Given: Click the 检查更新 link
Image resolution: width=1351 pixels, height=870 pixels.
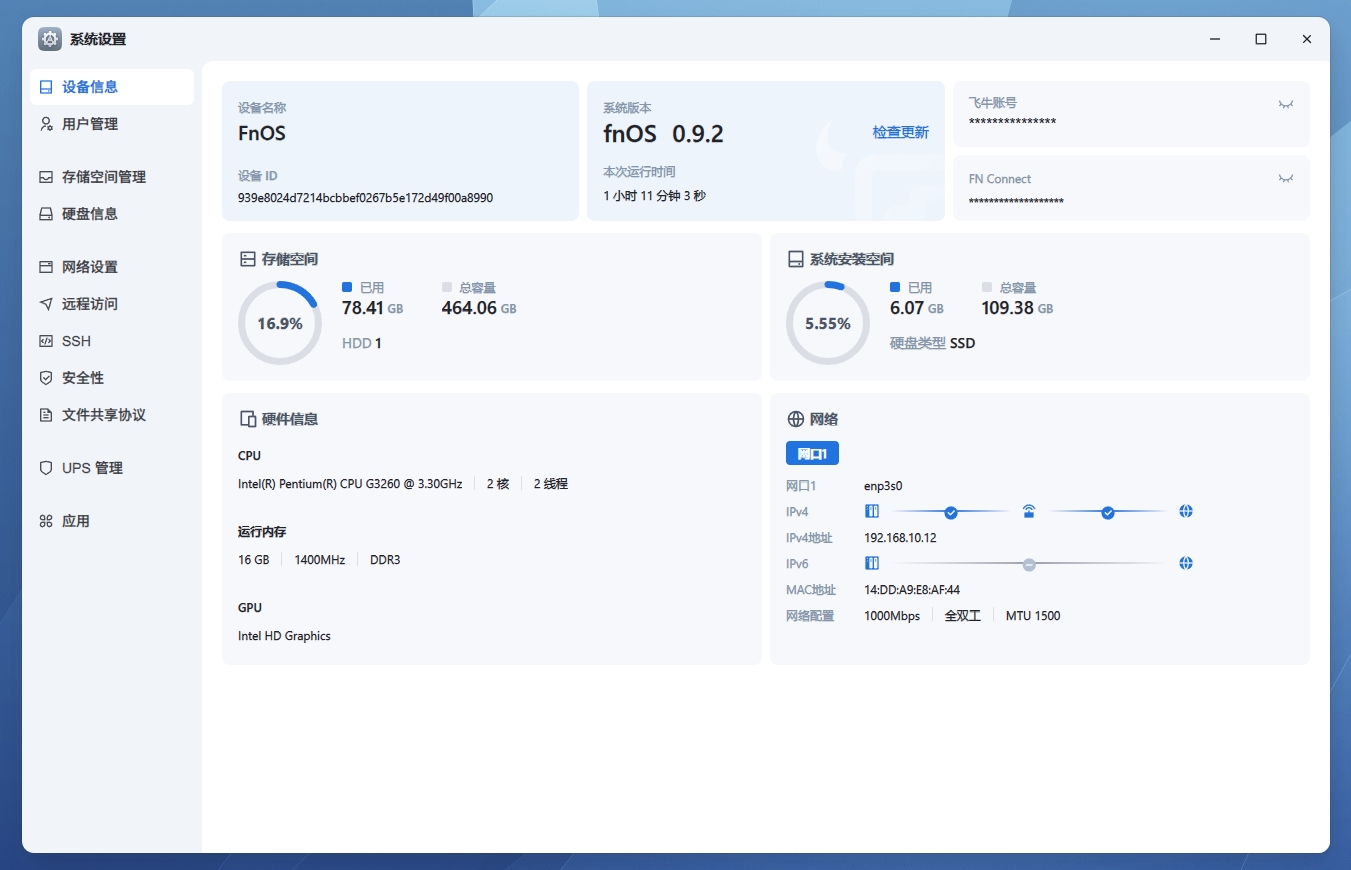Looking at the screenshot, I should tap(900, 132).
